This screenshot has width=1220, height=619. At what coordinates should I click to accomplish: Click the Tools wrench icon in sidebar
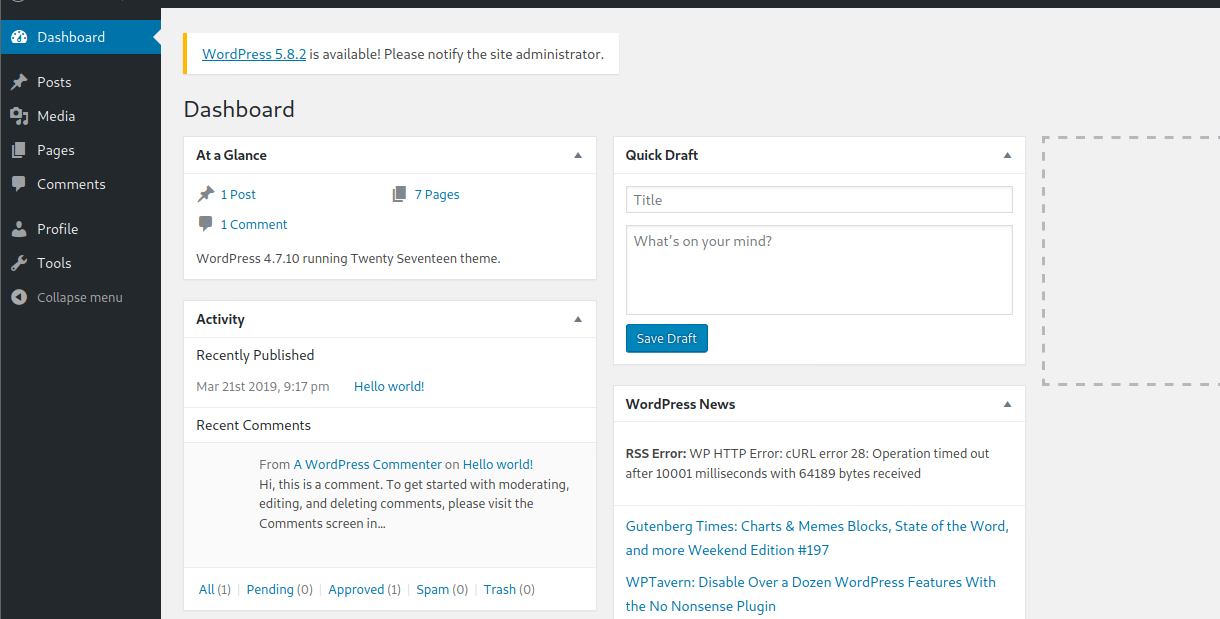[19, 263]
